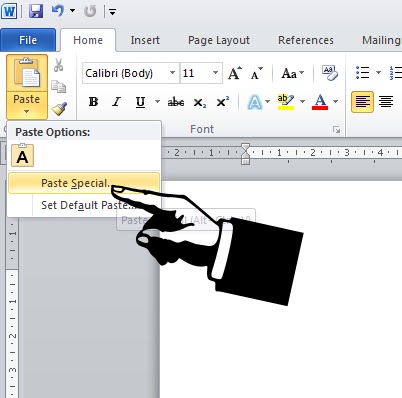Apply red font color
402x398 pixels.
pyautogui.click(x=320, y=102)
